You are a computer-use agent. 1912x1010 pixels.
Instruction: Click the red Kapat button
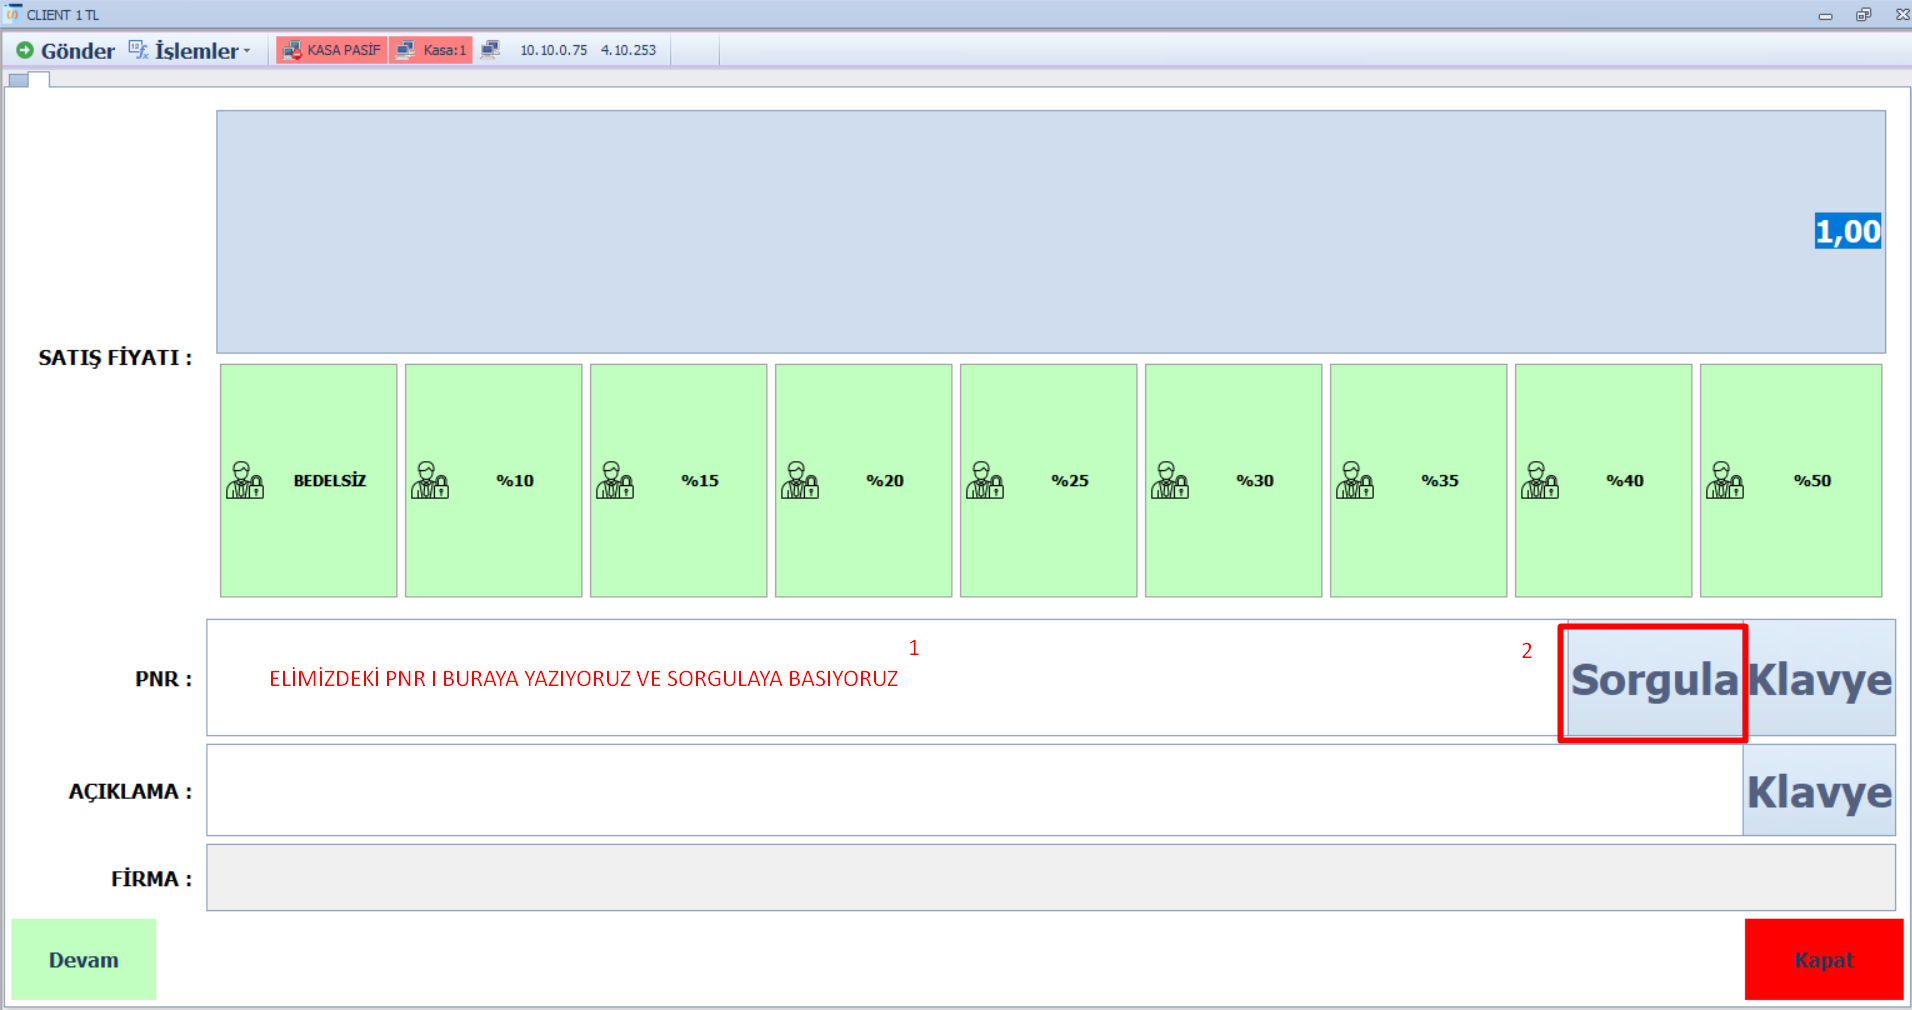click(1823, 960)
